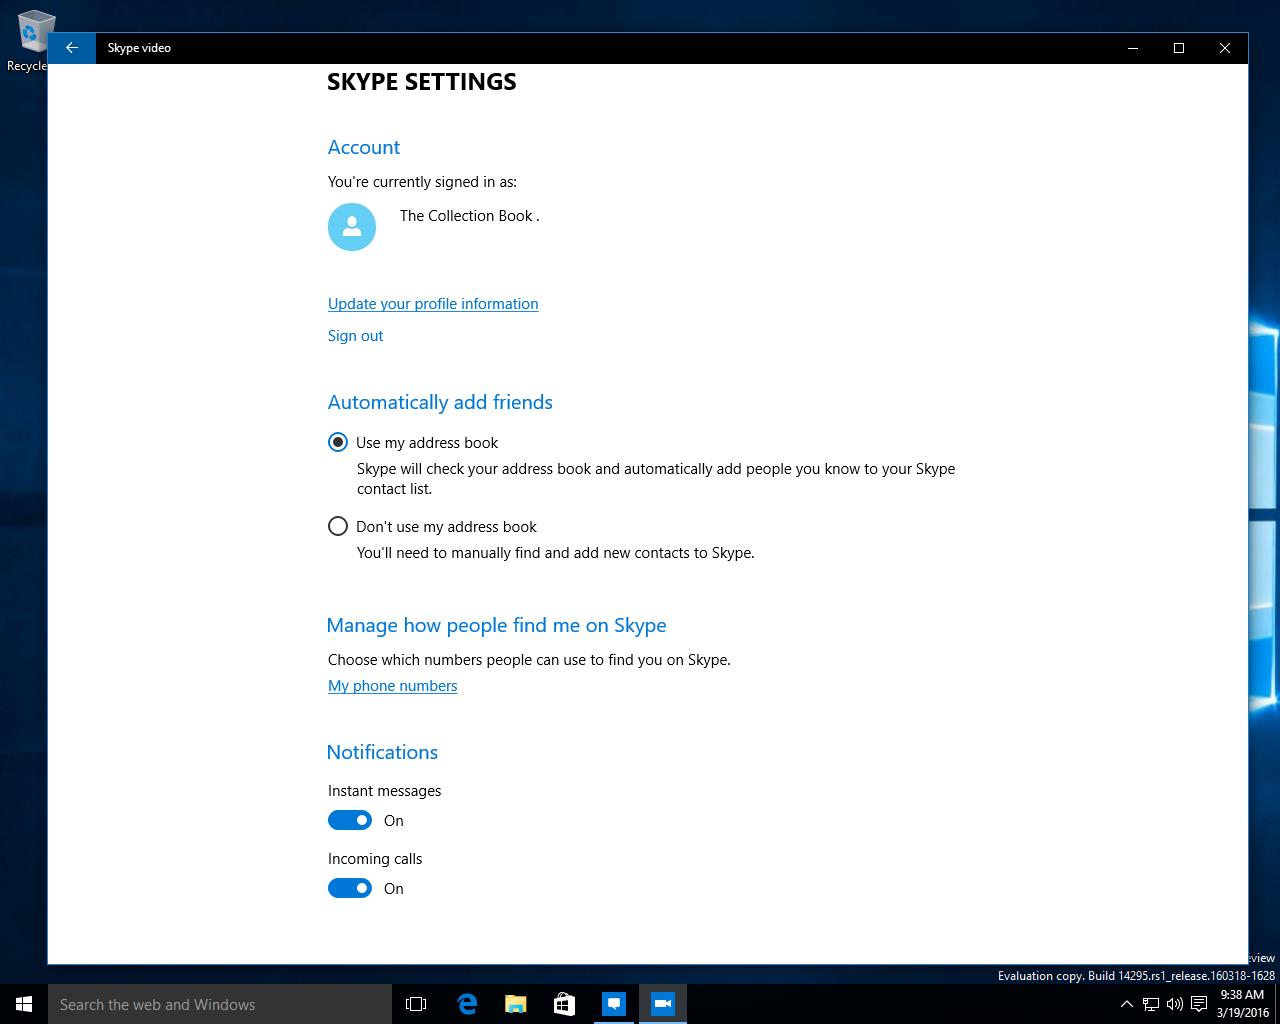Minimize the Skype video window

[1133, 48]
